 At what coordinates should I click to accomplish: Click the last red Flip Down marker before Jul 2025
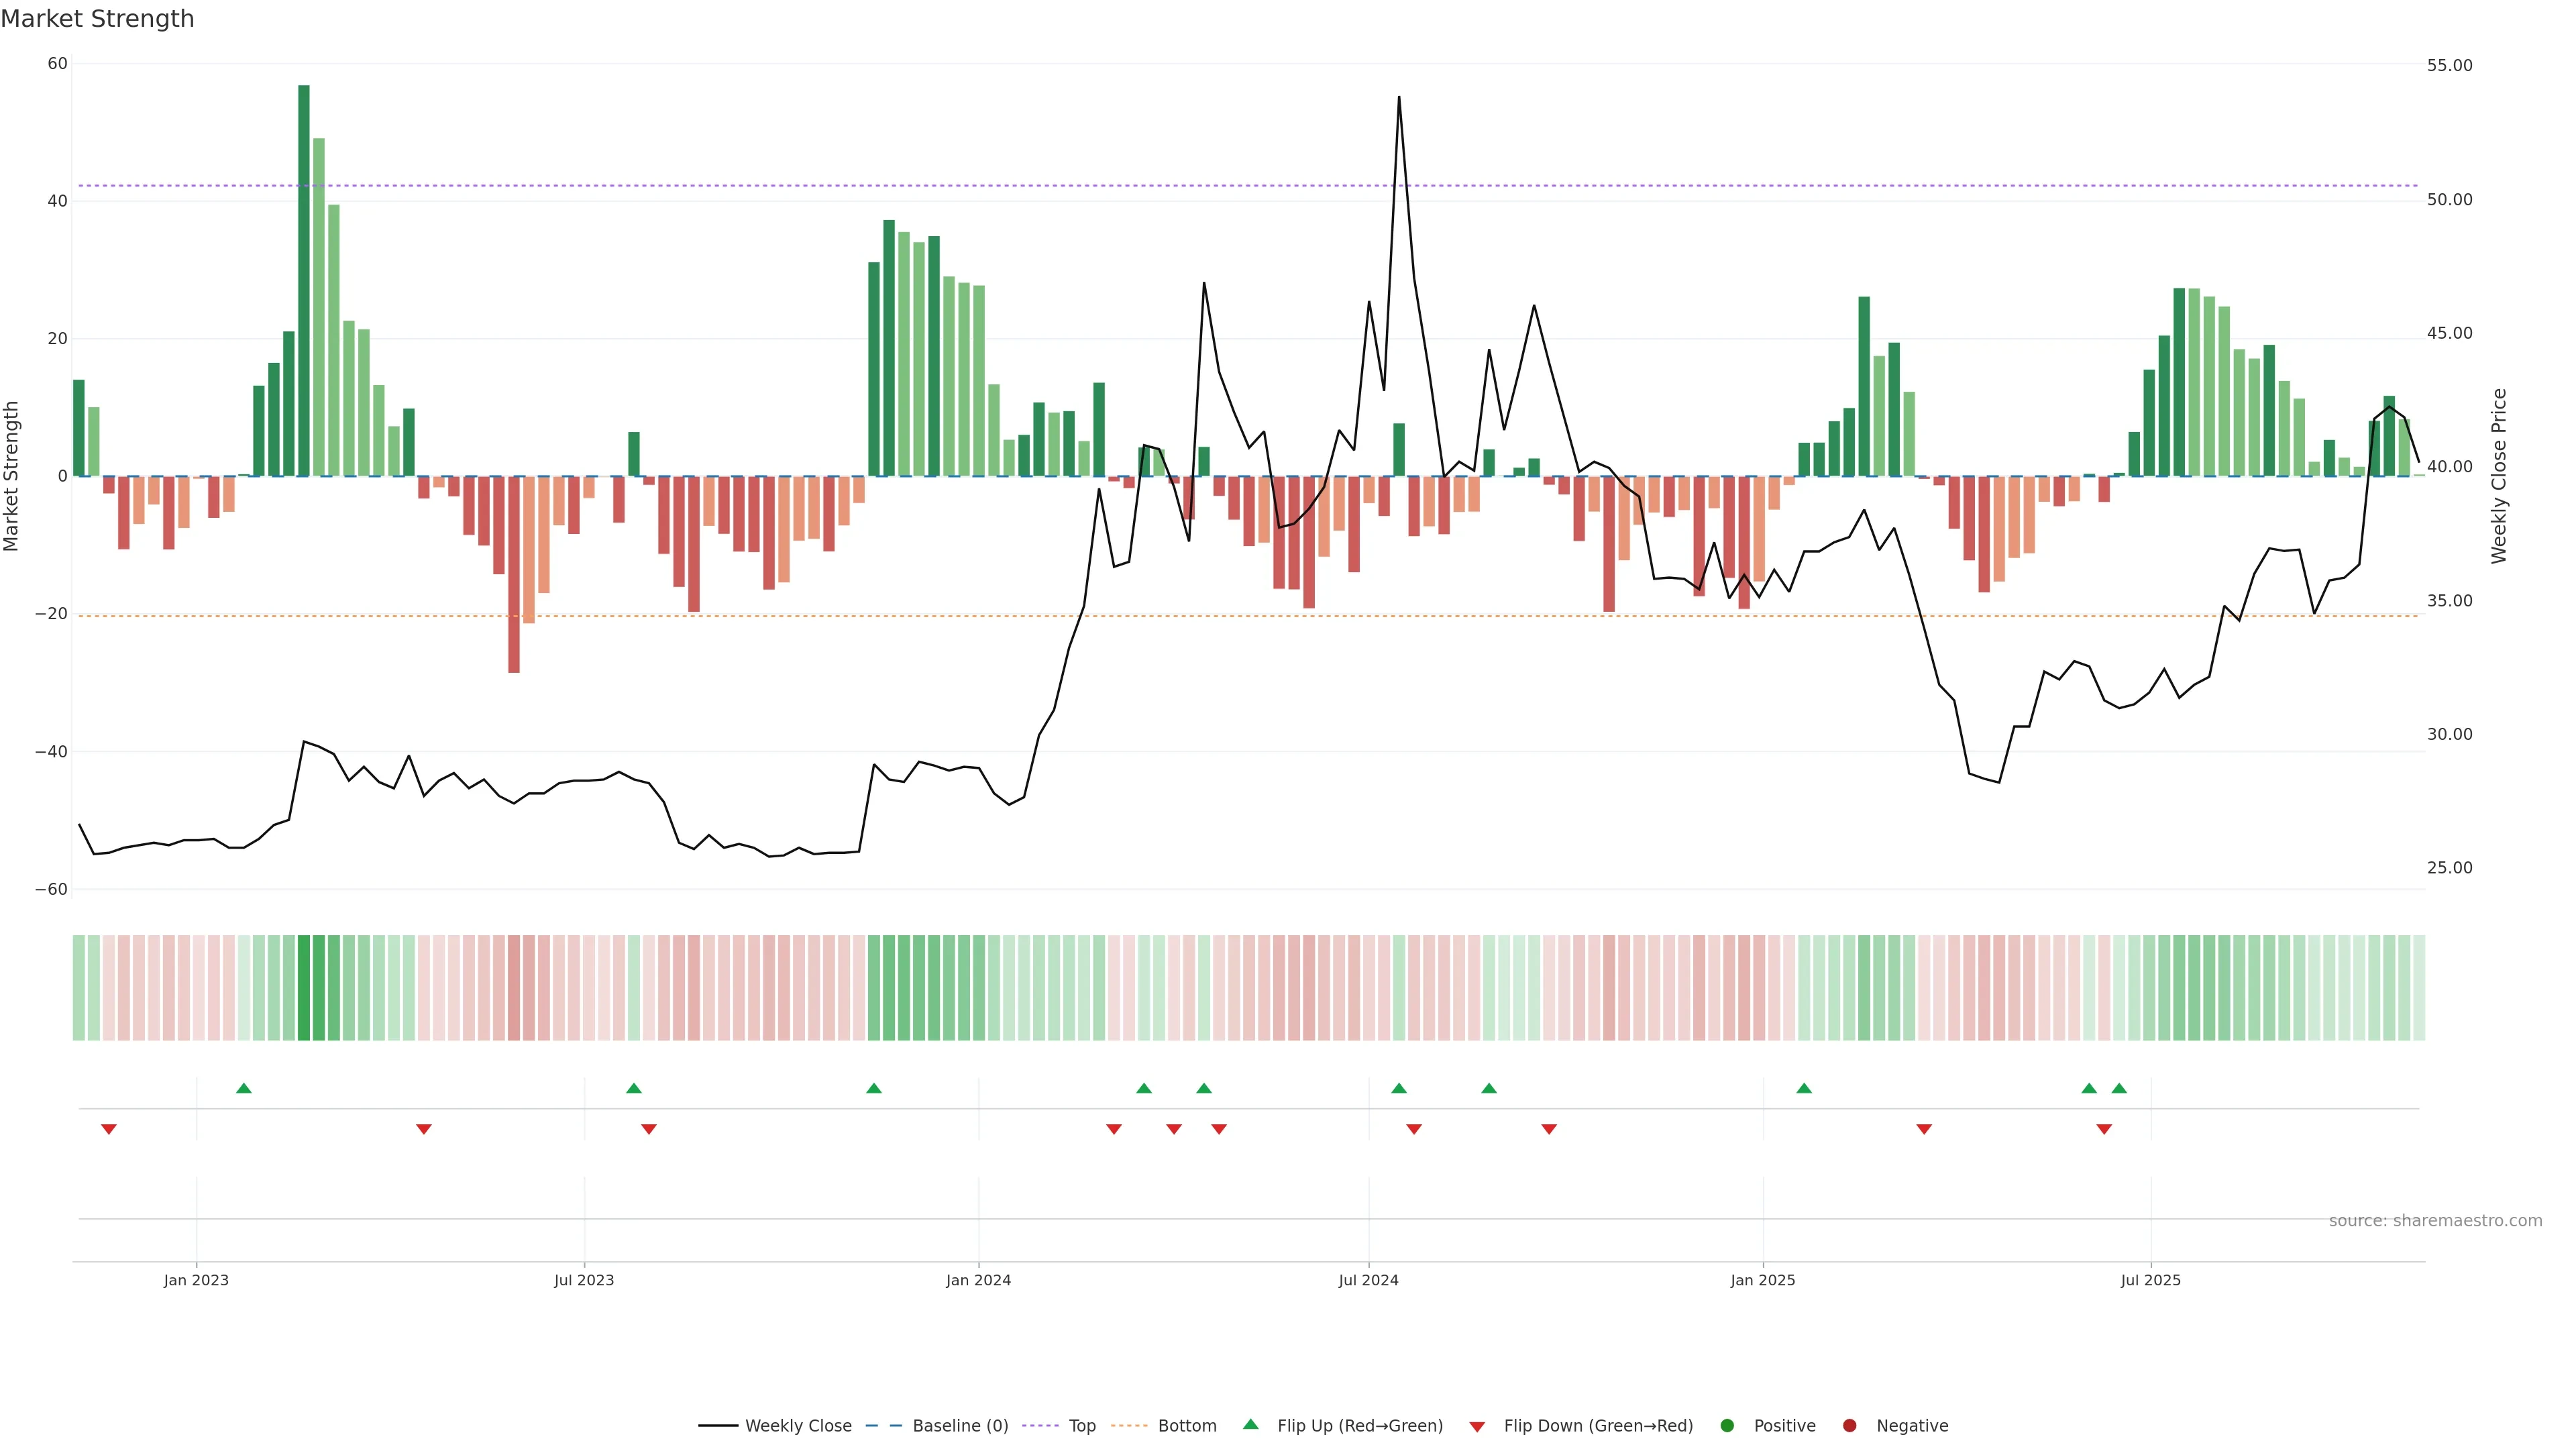[x=2104, y=1129]
